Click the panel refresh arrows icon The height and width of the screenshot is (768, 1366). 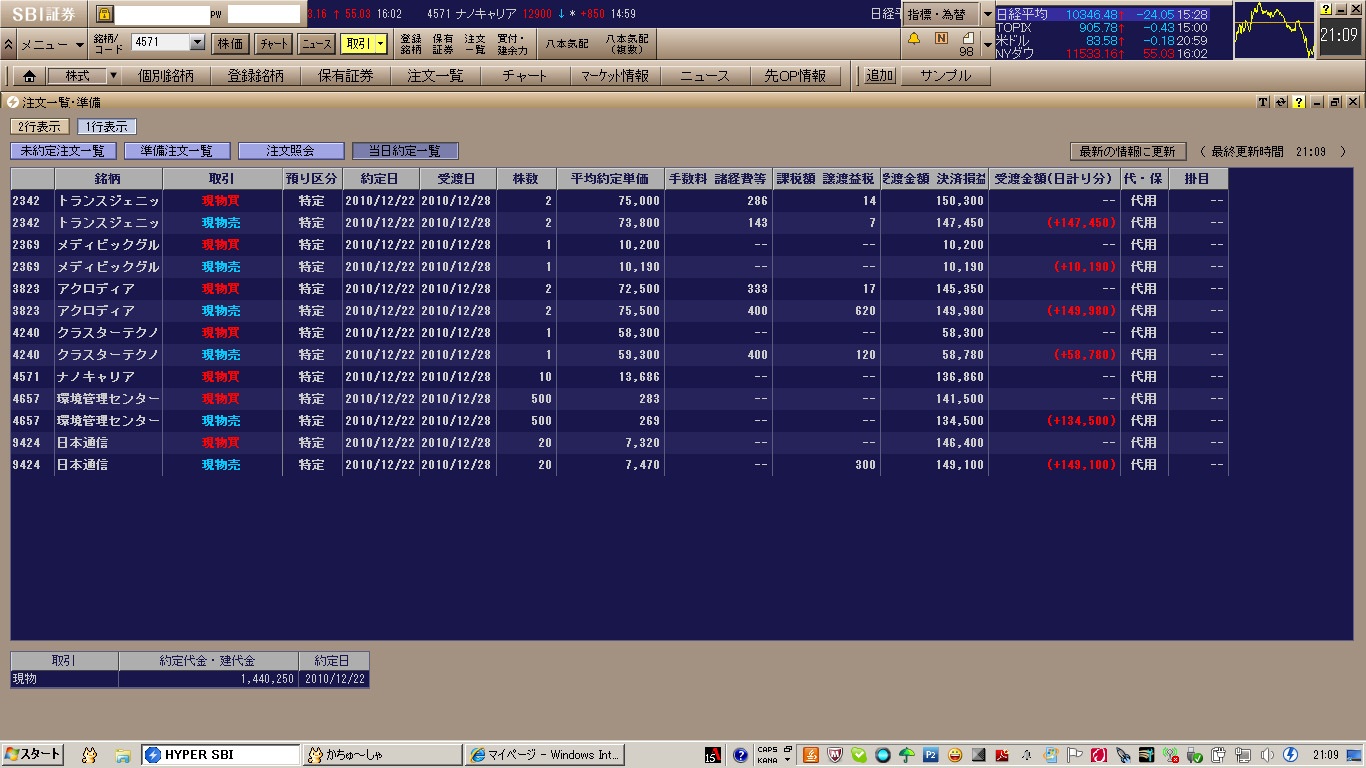point(1281,102)
